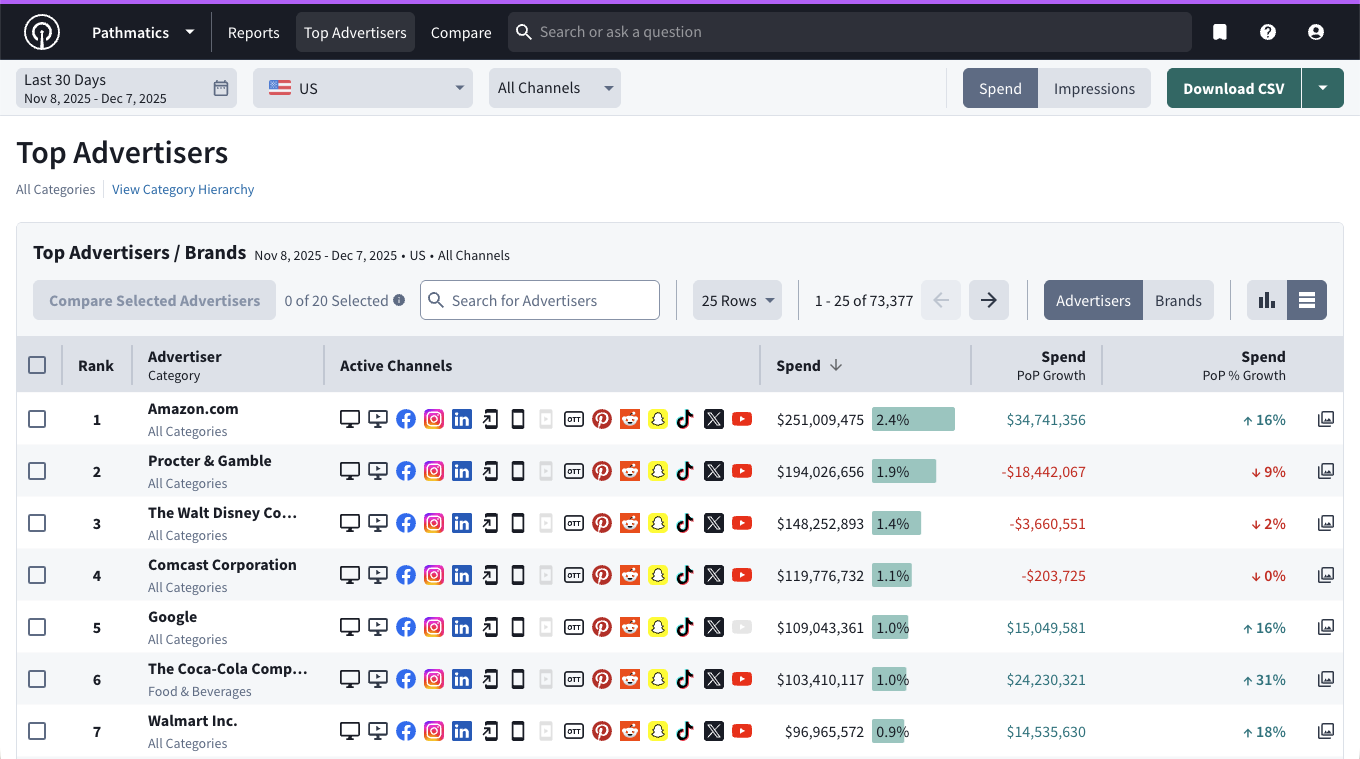The height and width of the screenshot is (759, 1360).
Task: Open creatives gallery icon for Procter & Gamble
Action: (1326, 471)
